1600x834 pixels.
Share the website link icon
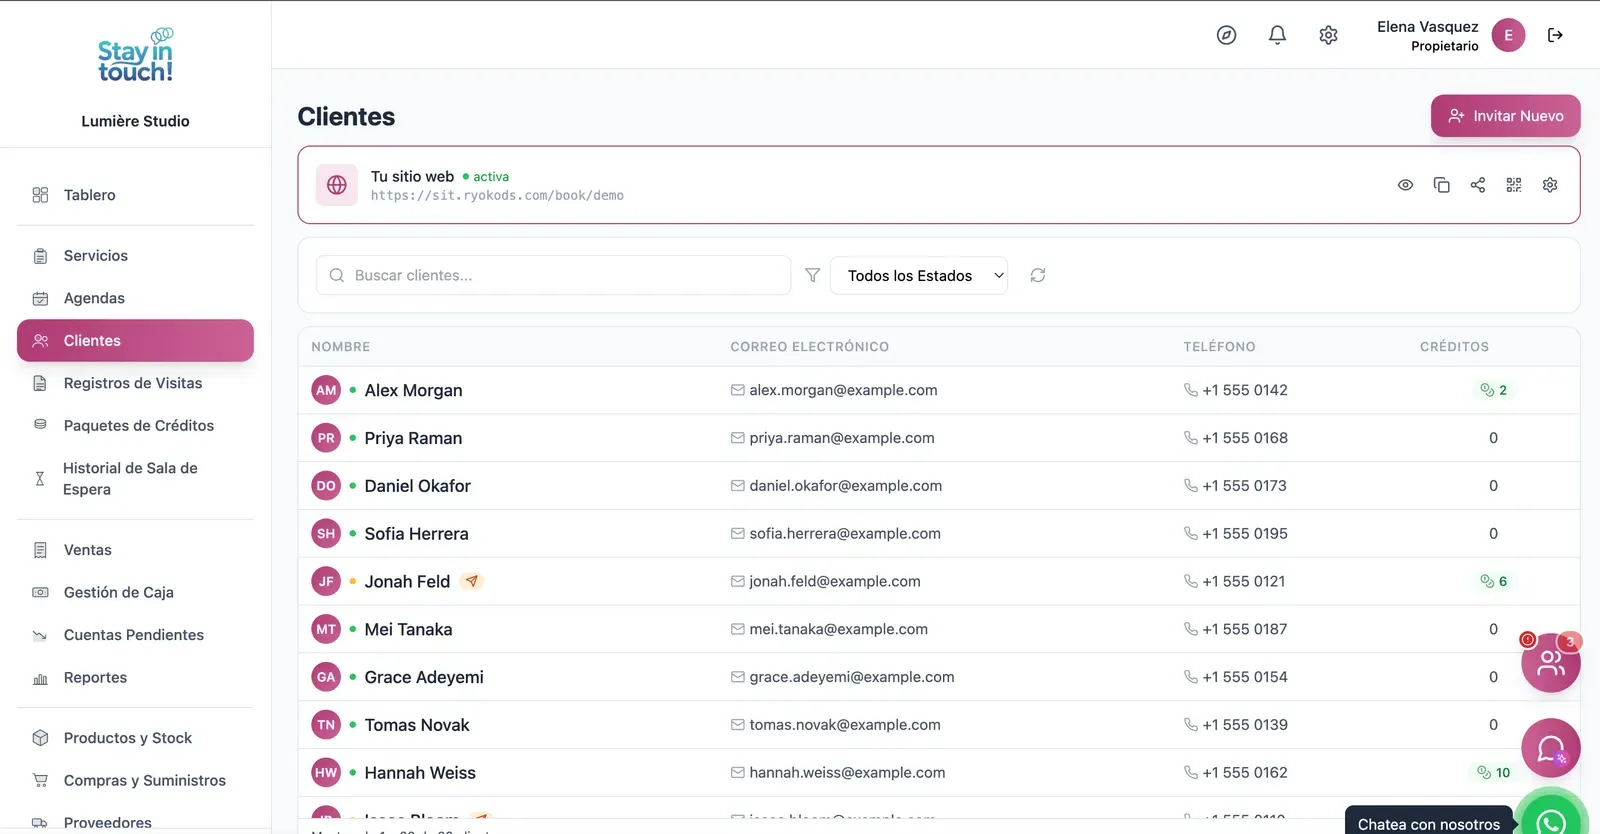[x=1478, y=185]
